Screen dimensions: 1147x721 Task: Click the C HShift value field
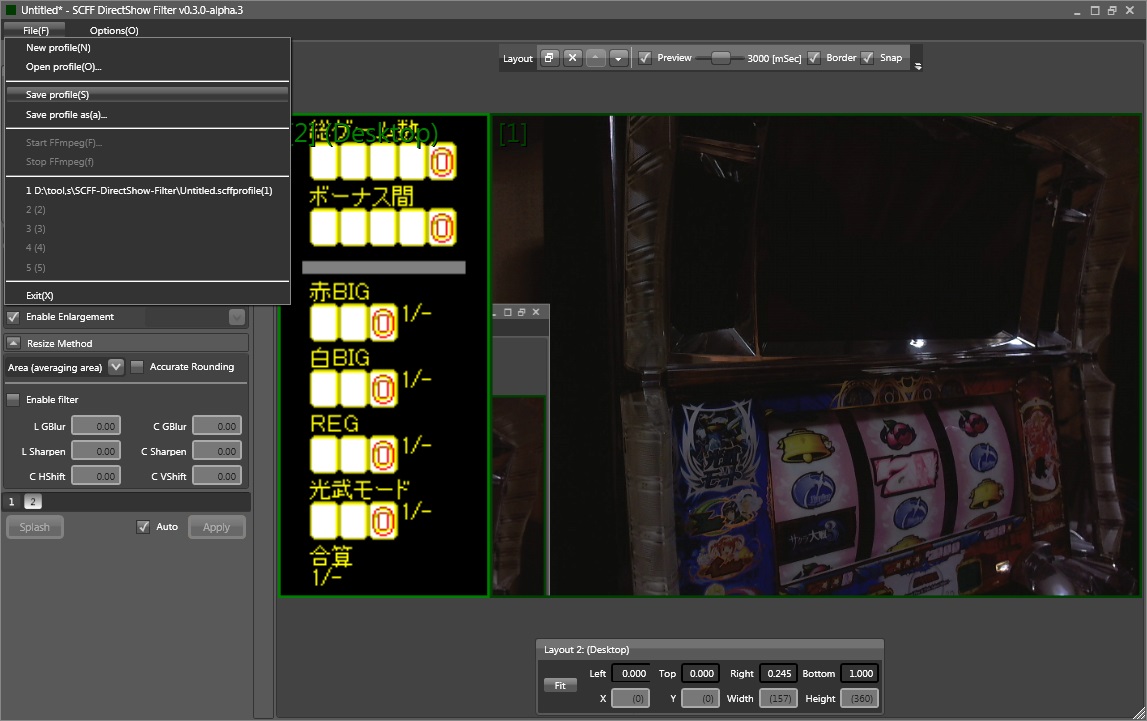coord(96,476)
